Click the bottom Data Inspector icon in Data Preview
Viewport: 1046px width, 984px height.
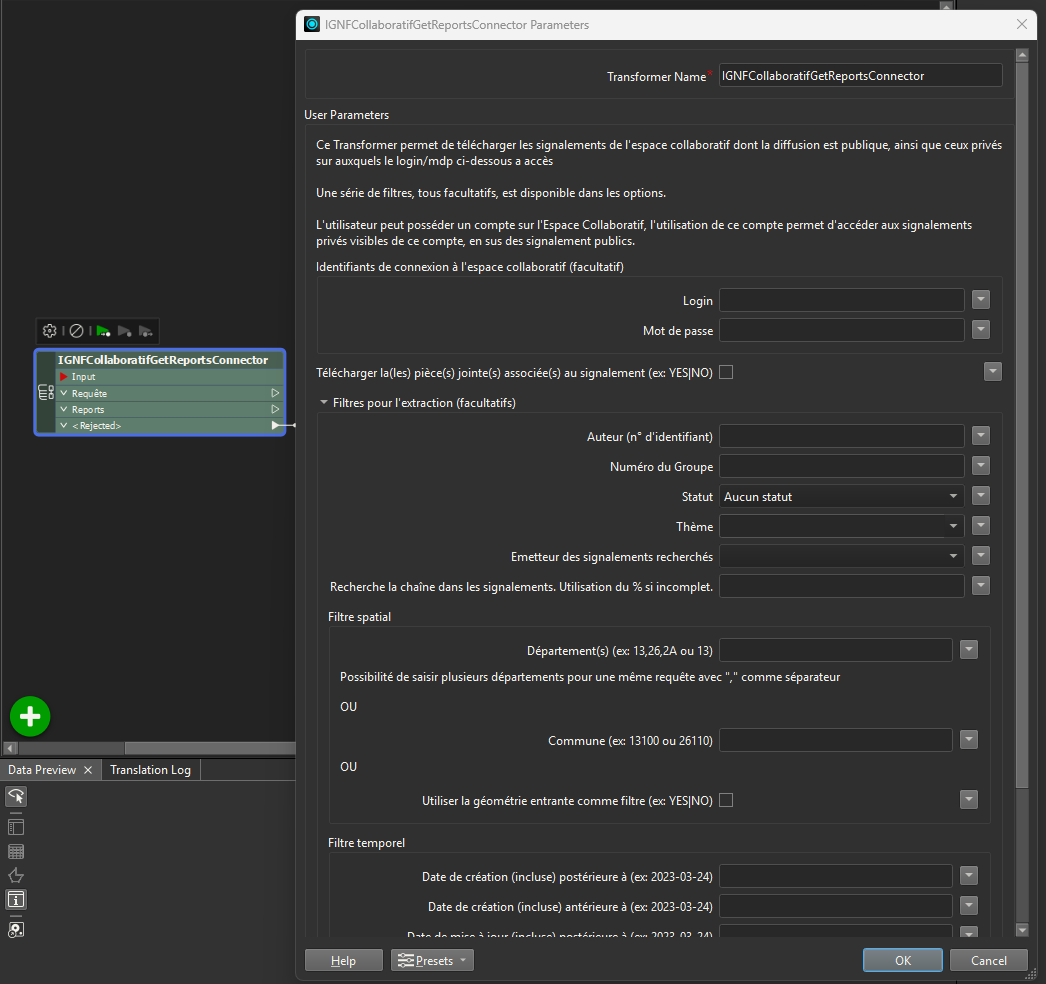[16, 929]
